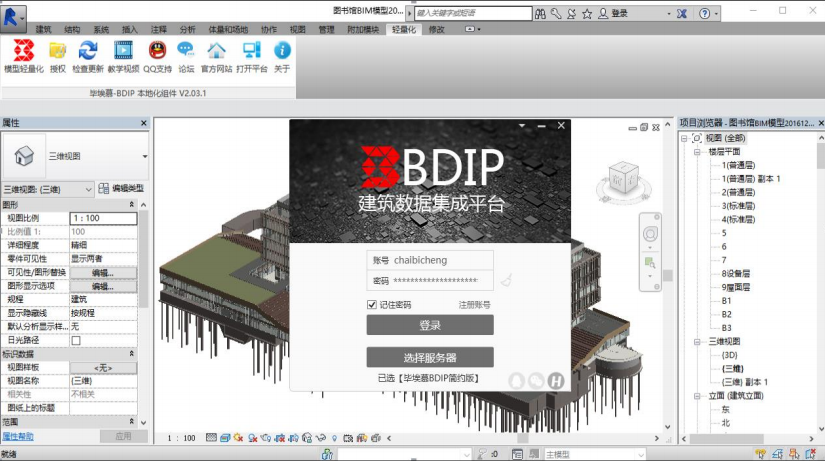Click the 登录 login button
Viewport: 825px width, 461px height.
[x=430, y=325]
